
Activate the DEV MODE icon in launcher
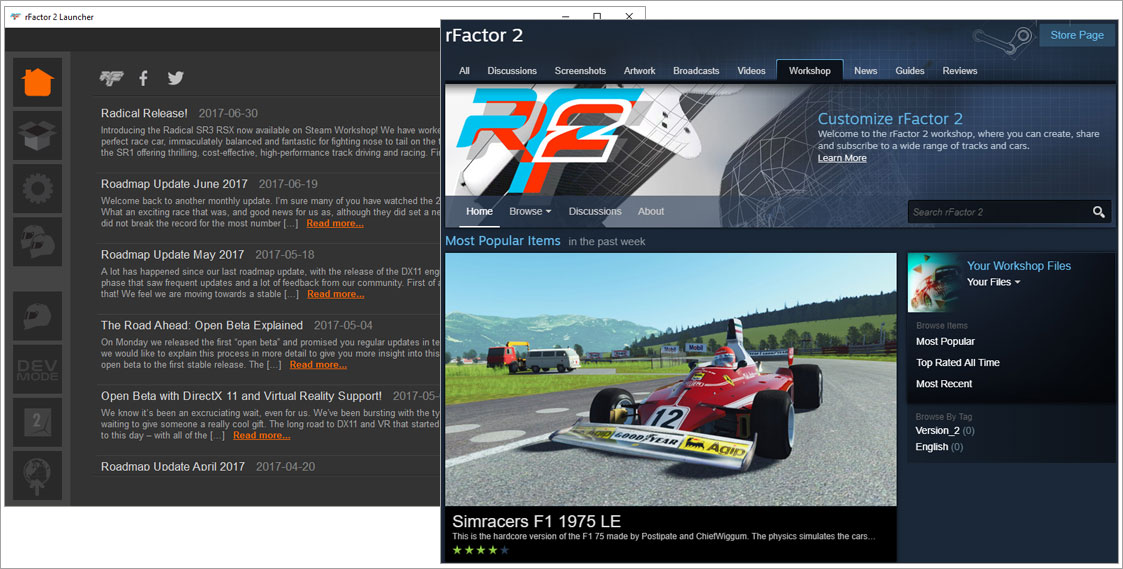tap(37, 369)
